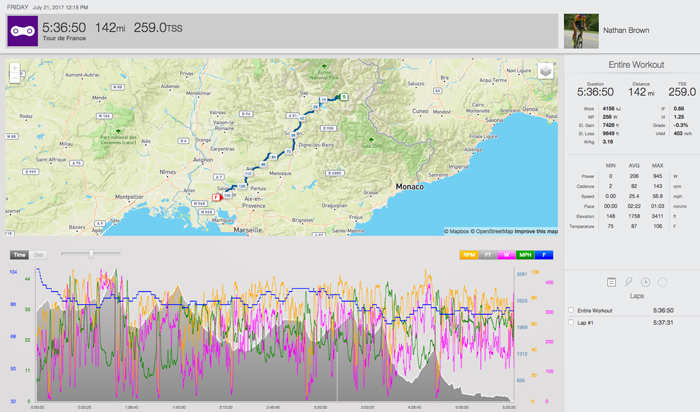
Task: Click the average Elevation value 1758
Action: [634, 216]
